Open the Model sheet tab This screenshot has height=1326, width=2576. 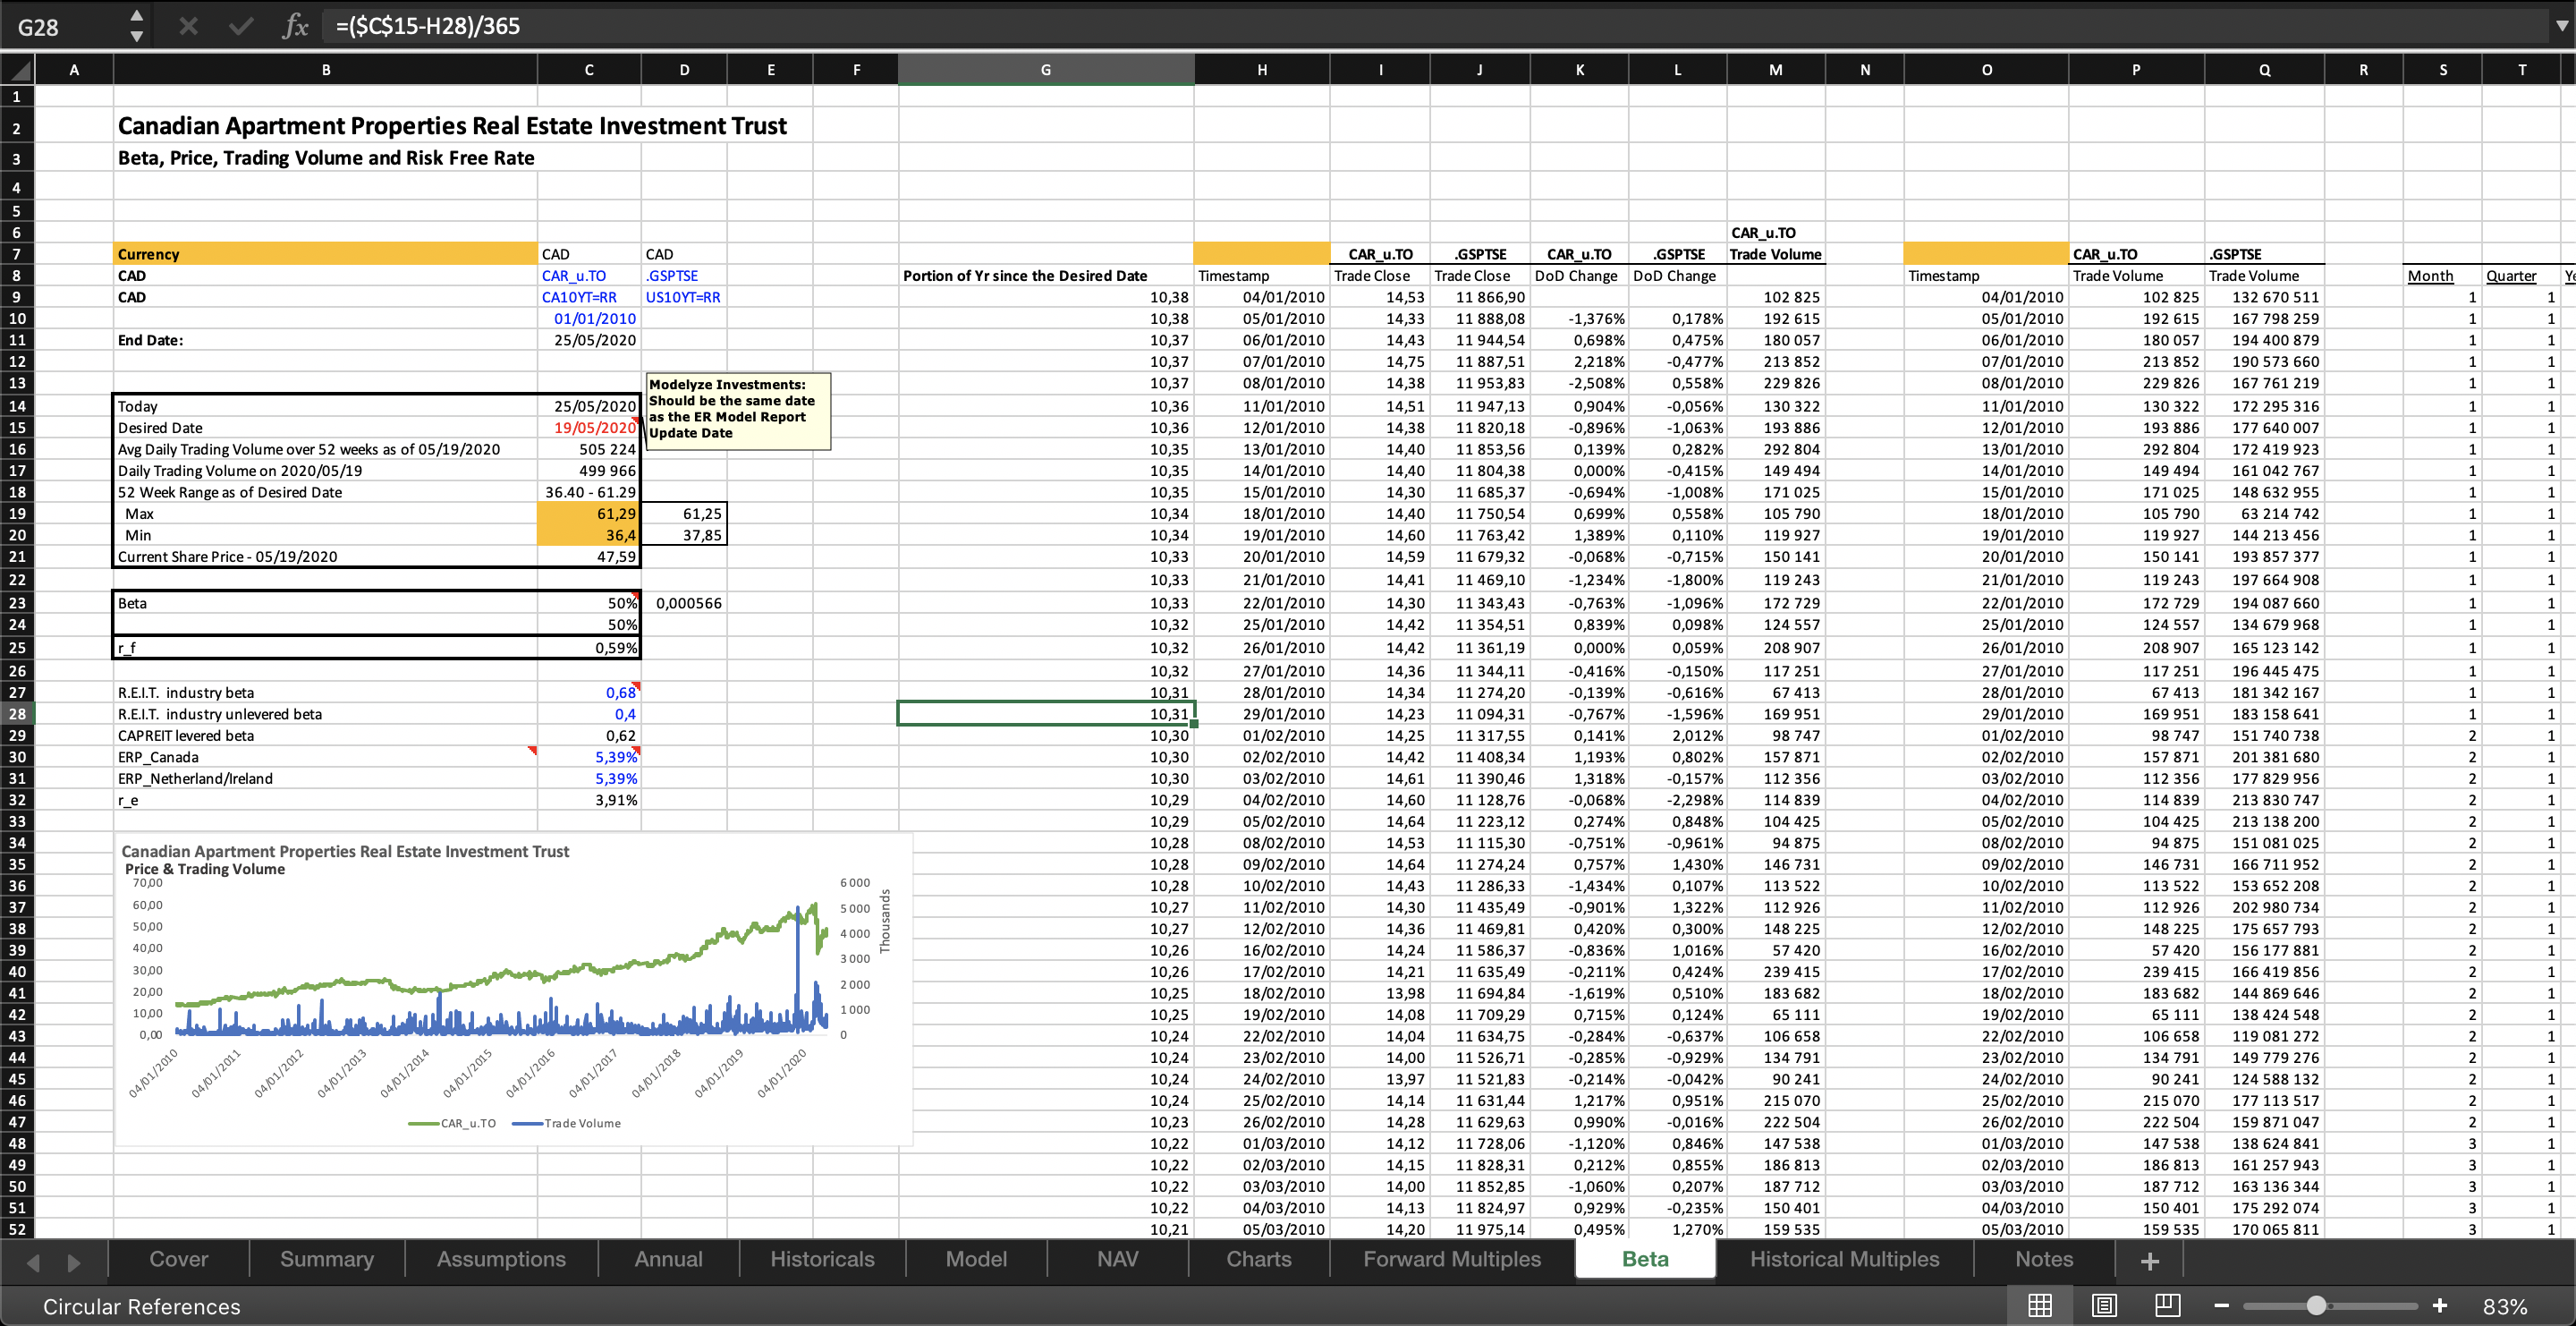(x=976, y=1259)
